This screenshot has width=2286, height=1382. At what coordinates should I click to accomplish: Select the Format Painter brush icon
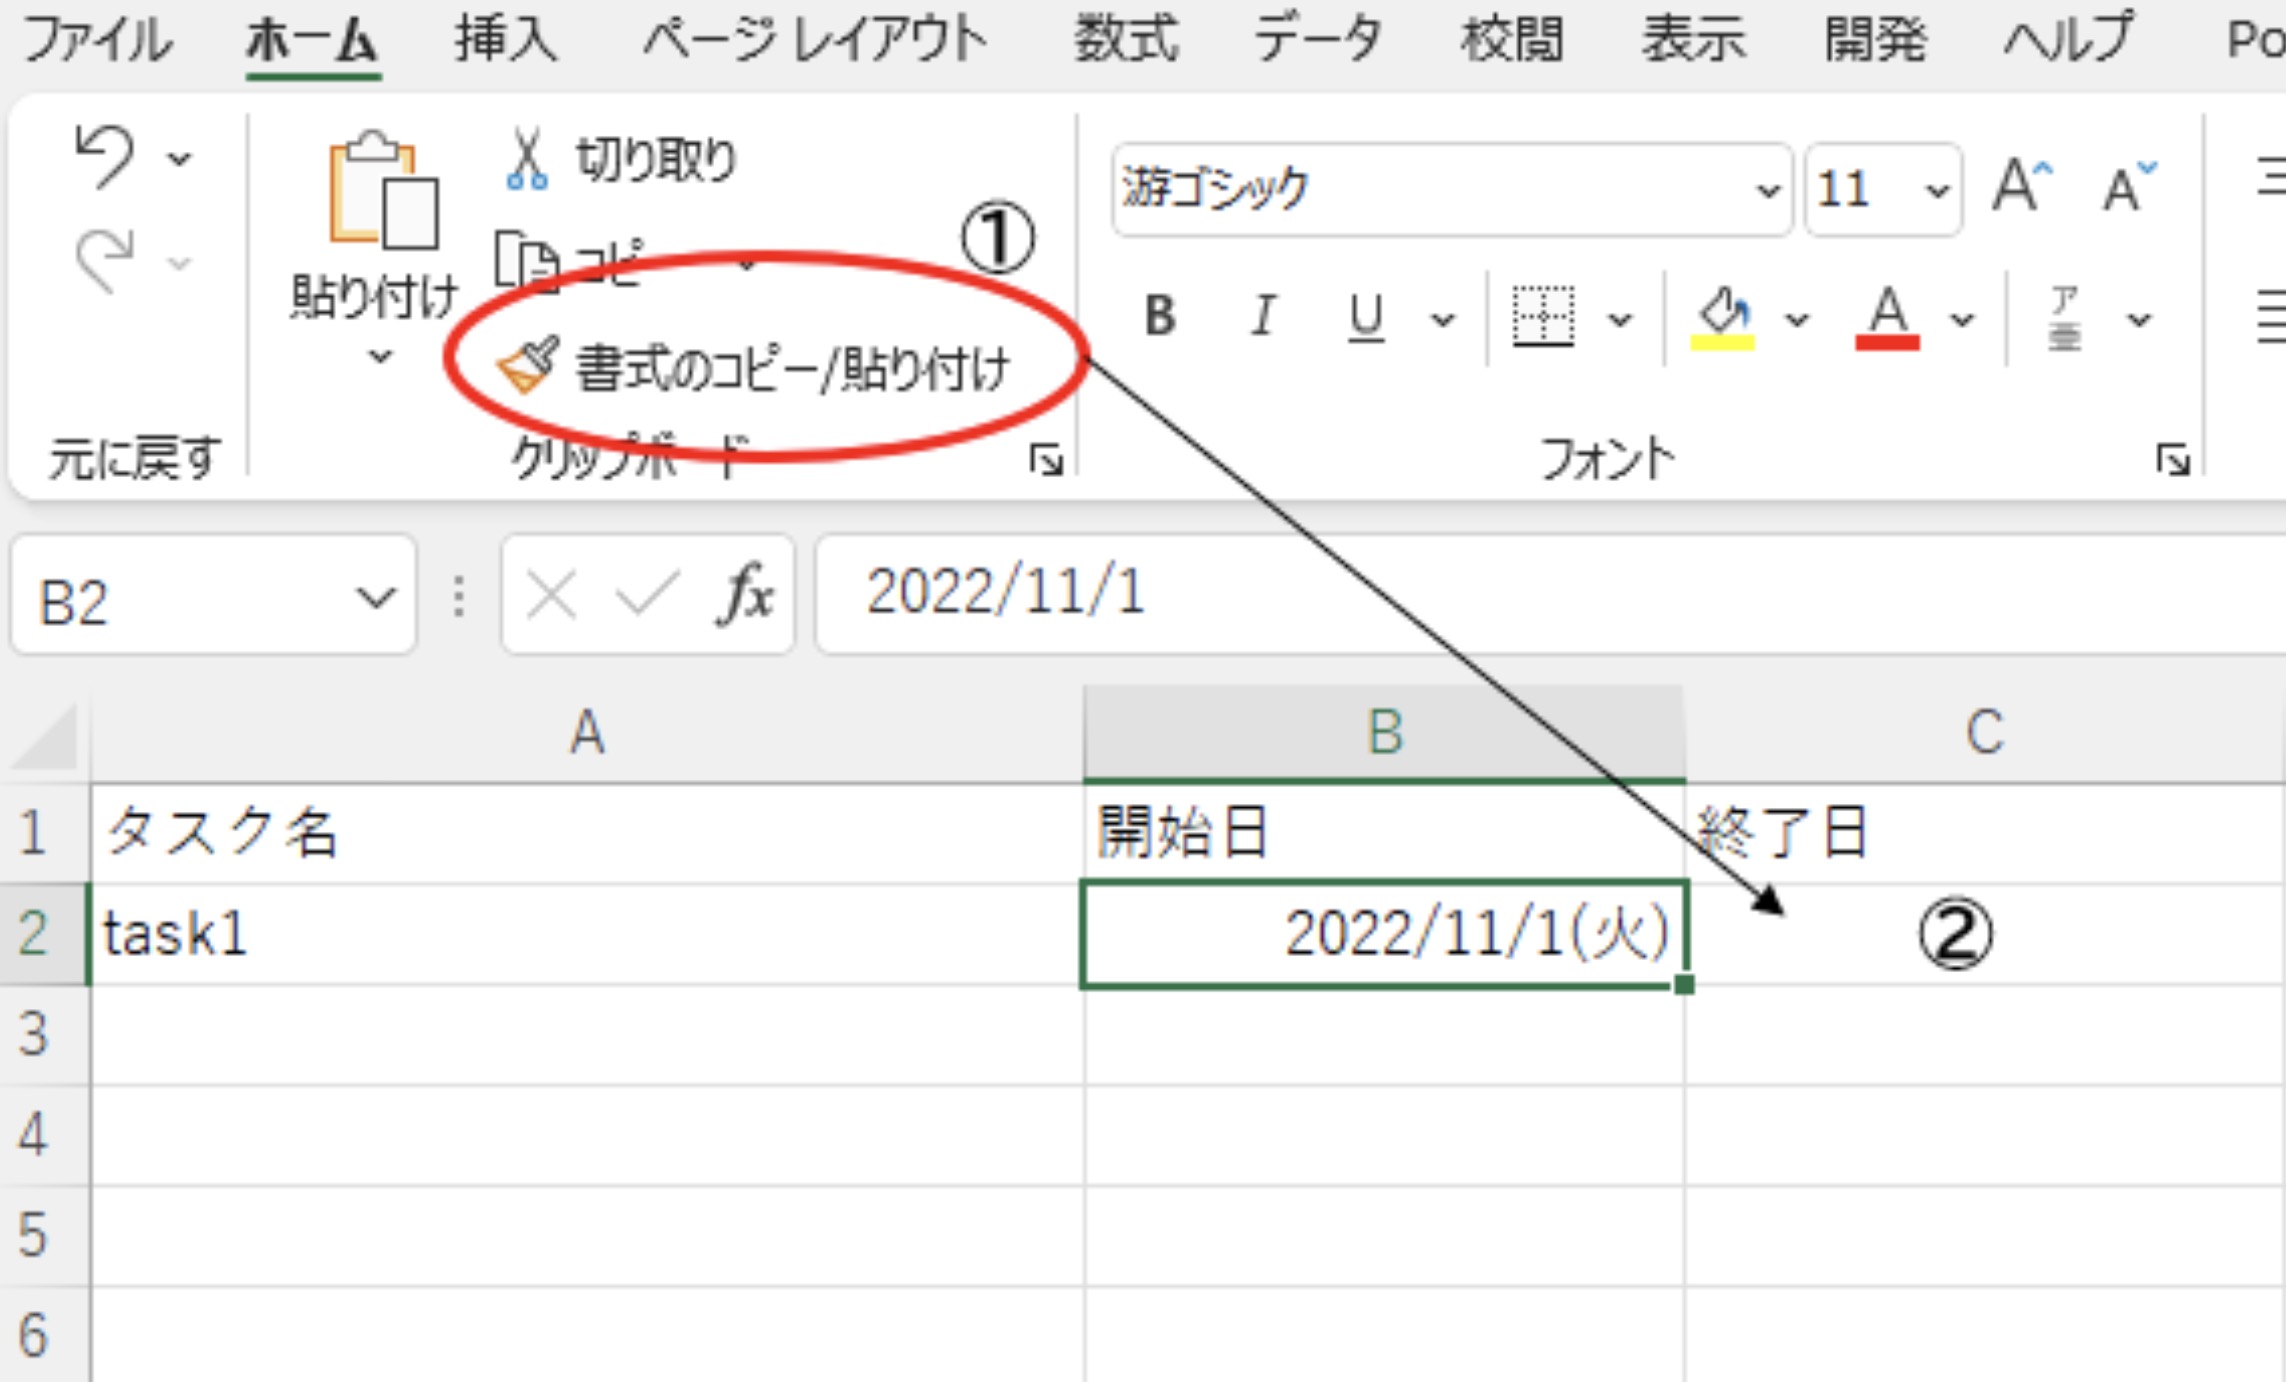click(527, 366)
